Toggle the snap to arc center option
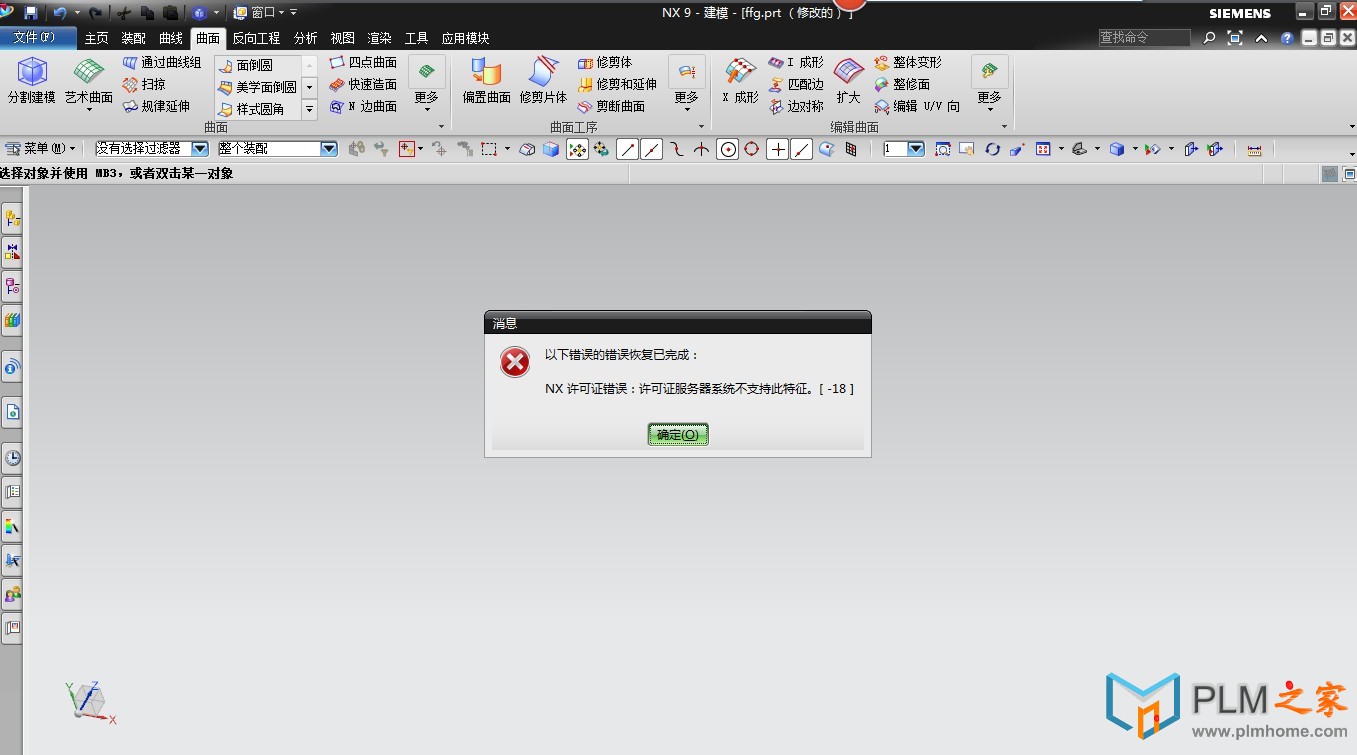Image resolution: width=1357 pixels, height=755 pixels. pyautogui.click(x=729, y=149)
